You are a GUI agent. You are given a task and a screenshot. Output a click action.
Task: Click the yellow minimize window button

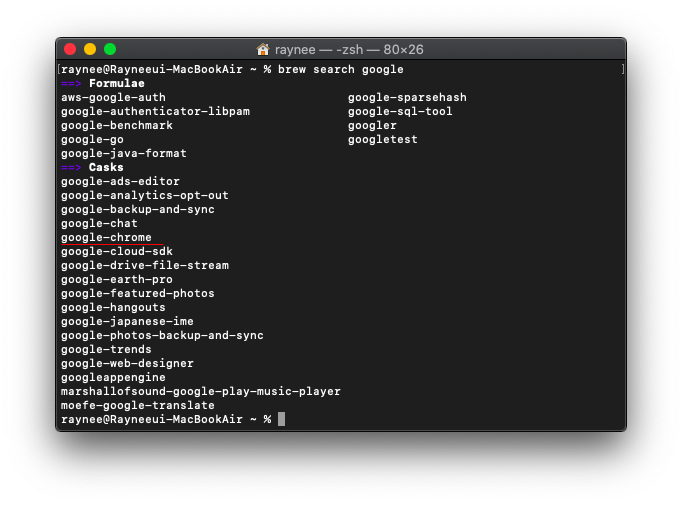point(90,49)
